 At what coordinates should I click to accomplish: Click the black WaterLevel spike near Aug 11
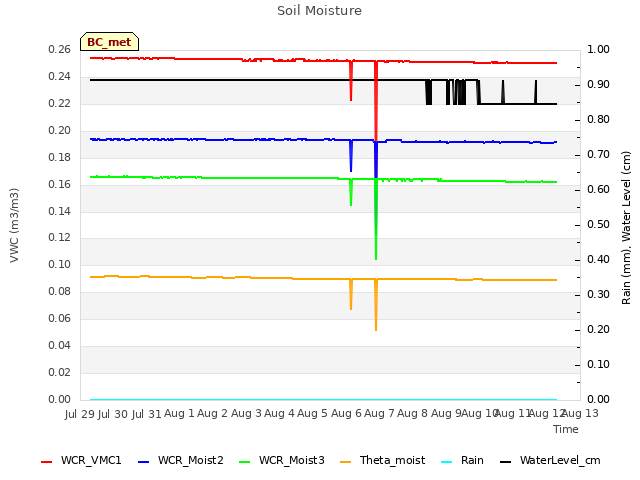point(503,92)
